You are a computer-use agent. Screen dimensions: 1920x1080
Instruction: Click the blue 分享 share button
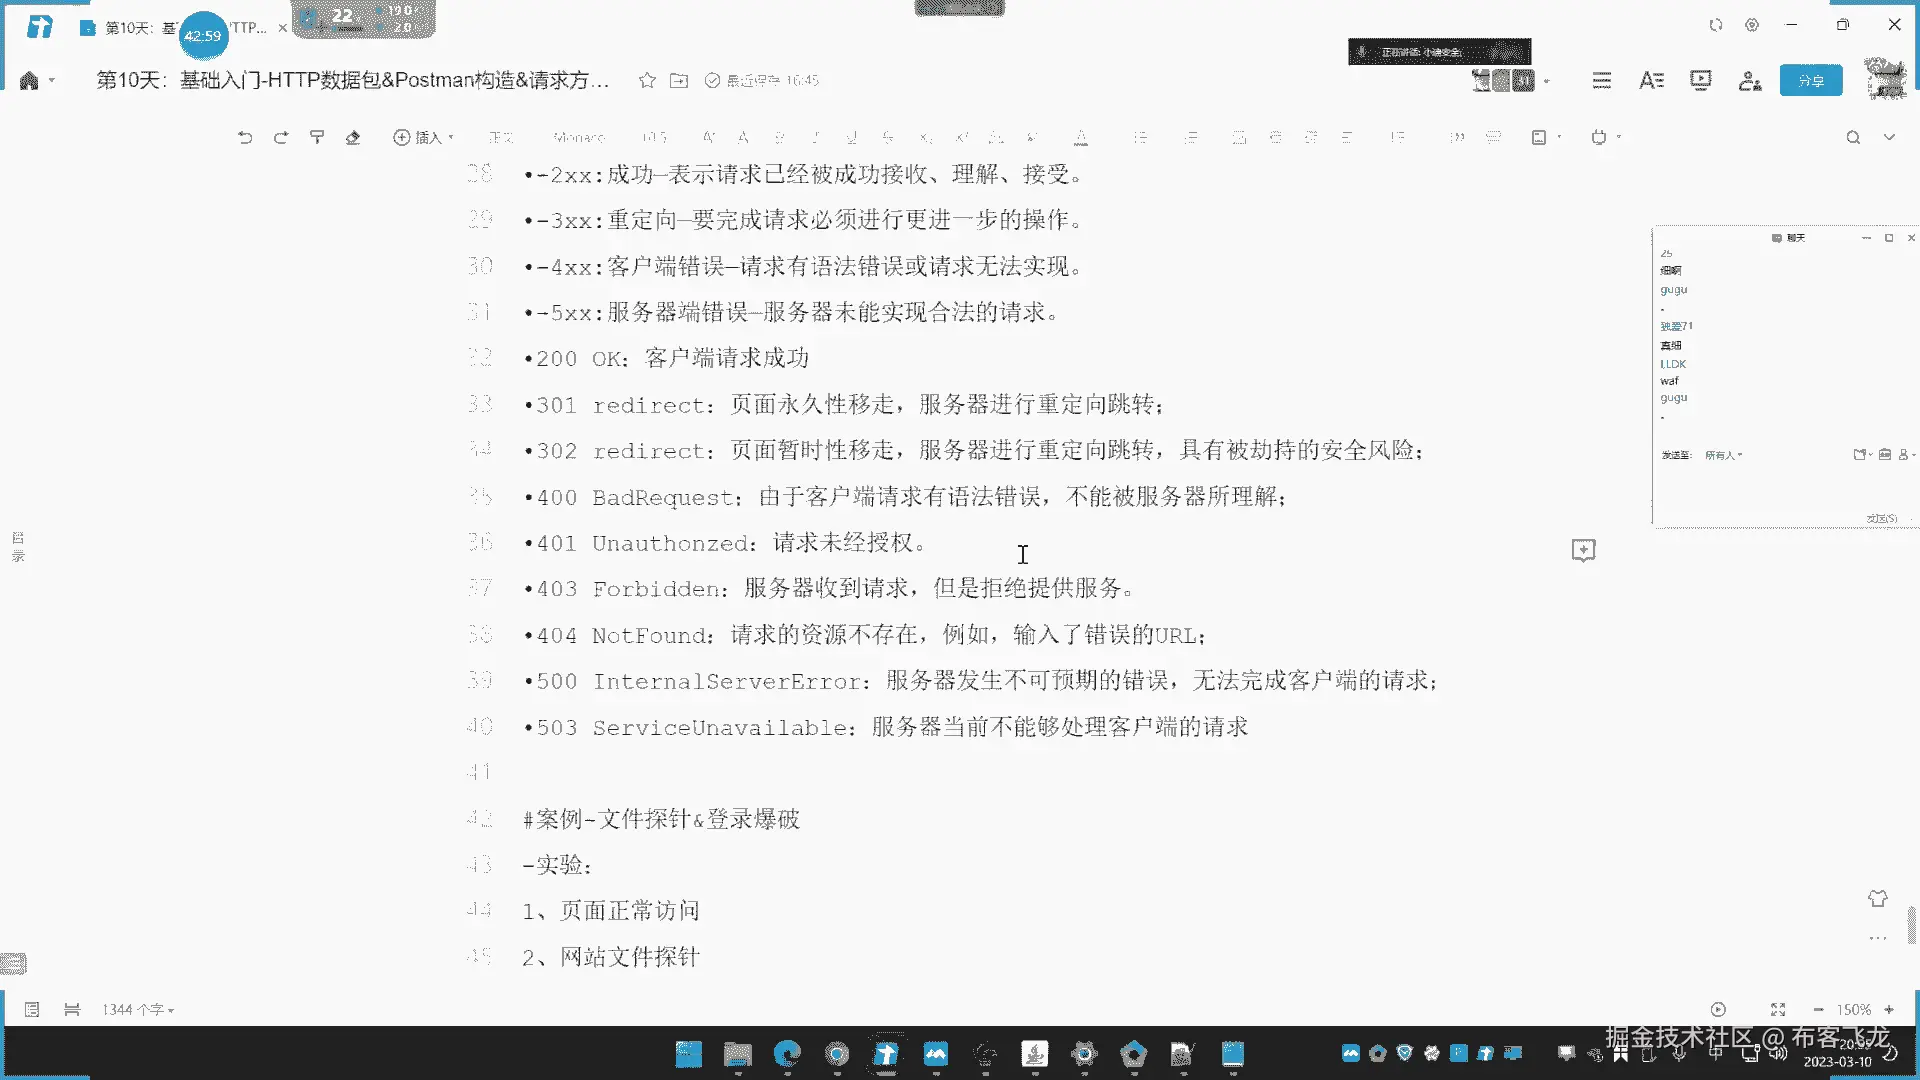click(1811, 80)
